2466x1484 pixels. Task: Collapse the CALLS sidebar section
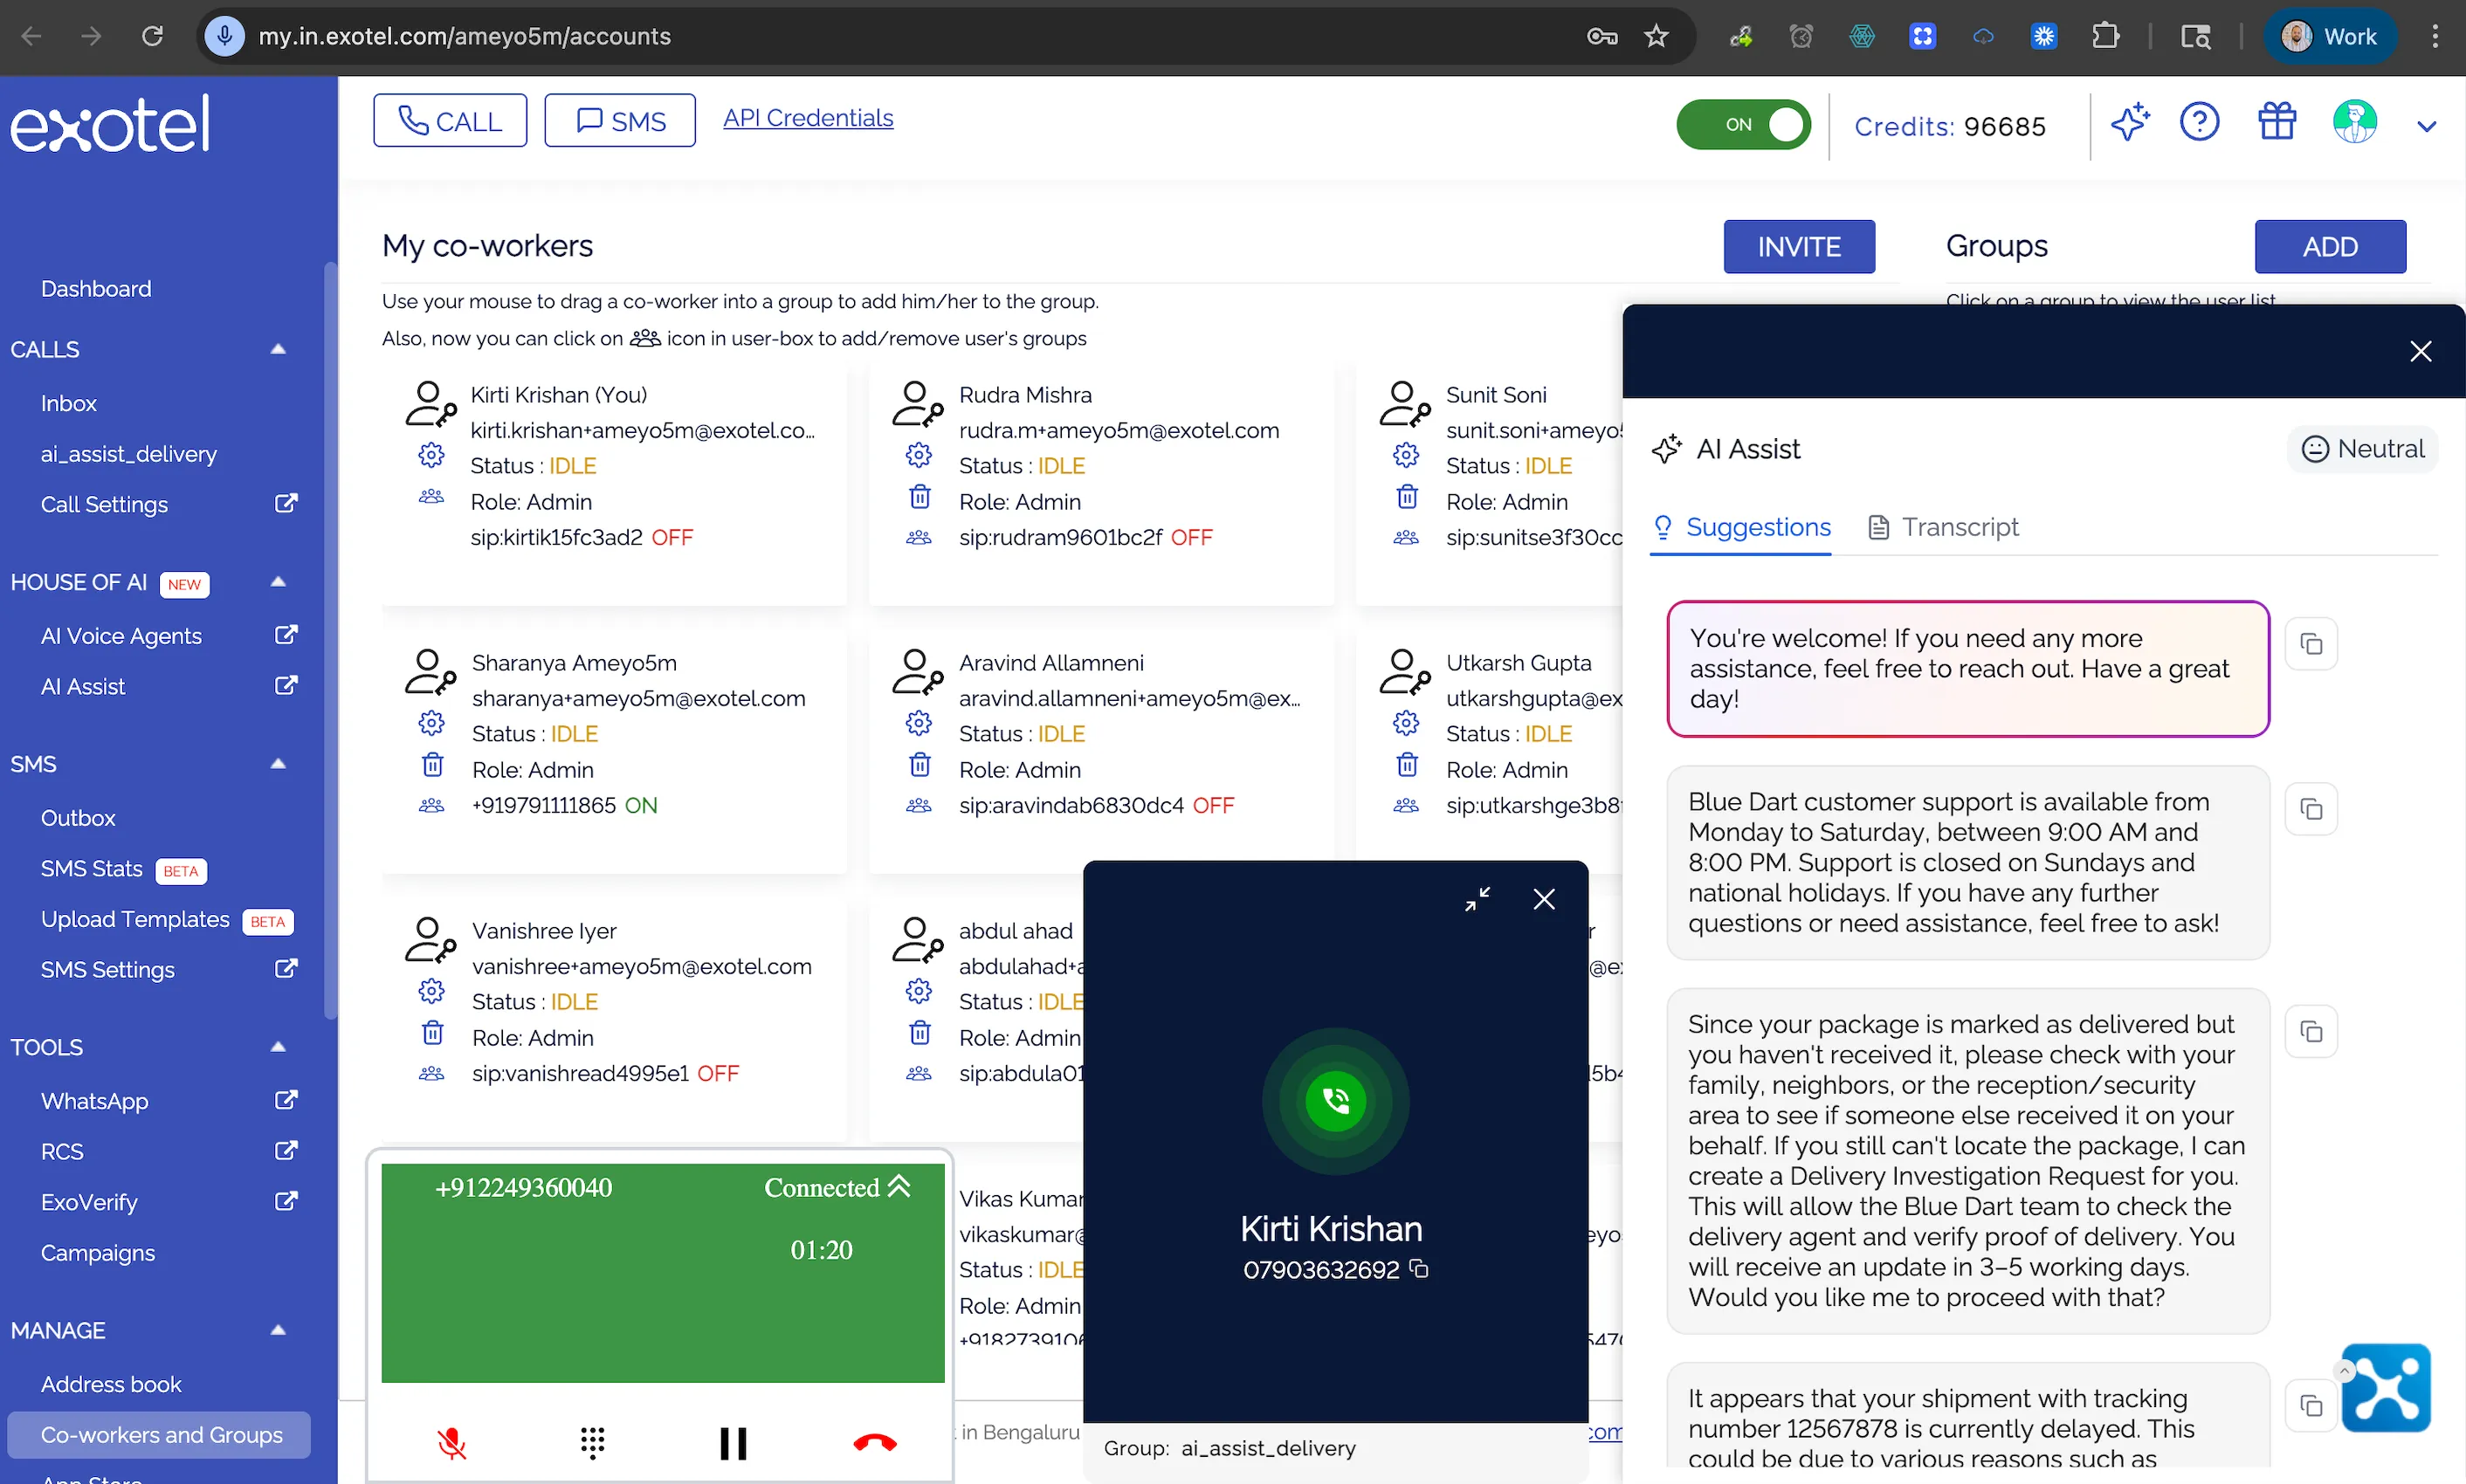coord(278,349)
